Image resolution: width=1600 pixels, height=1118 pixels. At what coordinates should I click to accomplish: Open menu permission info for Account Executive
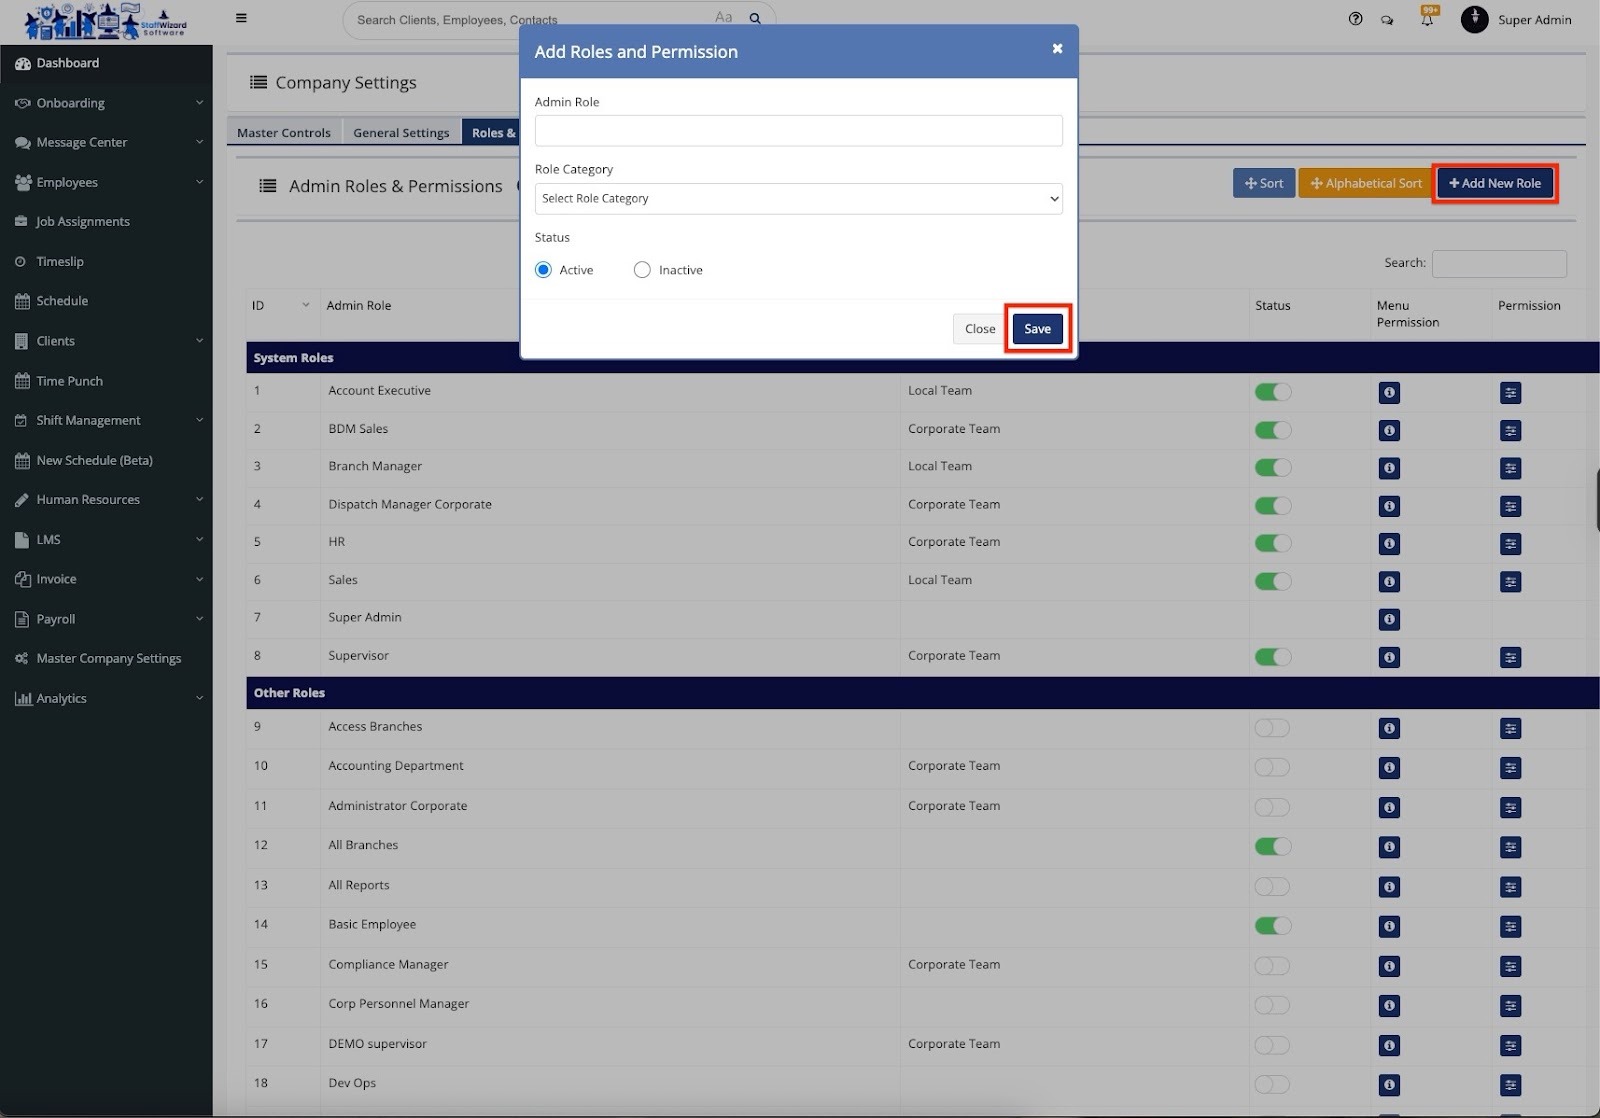tap(1388, 393)
